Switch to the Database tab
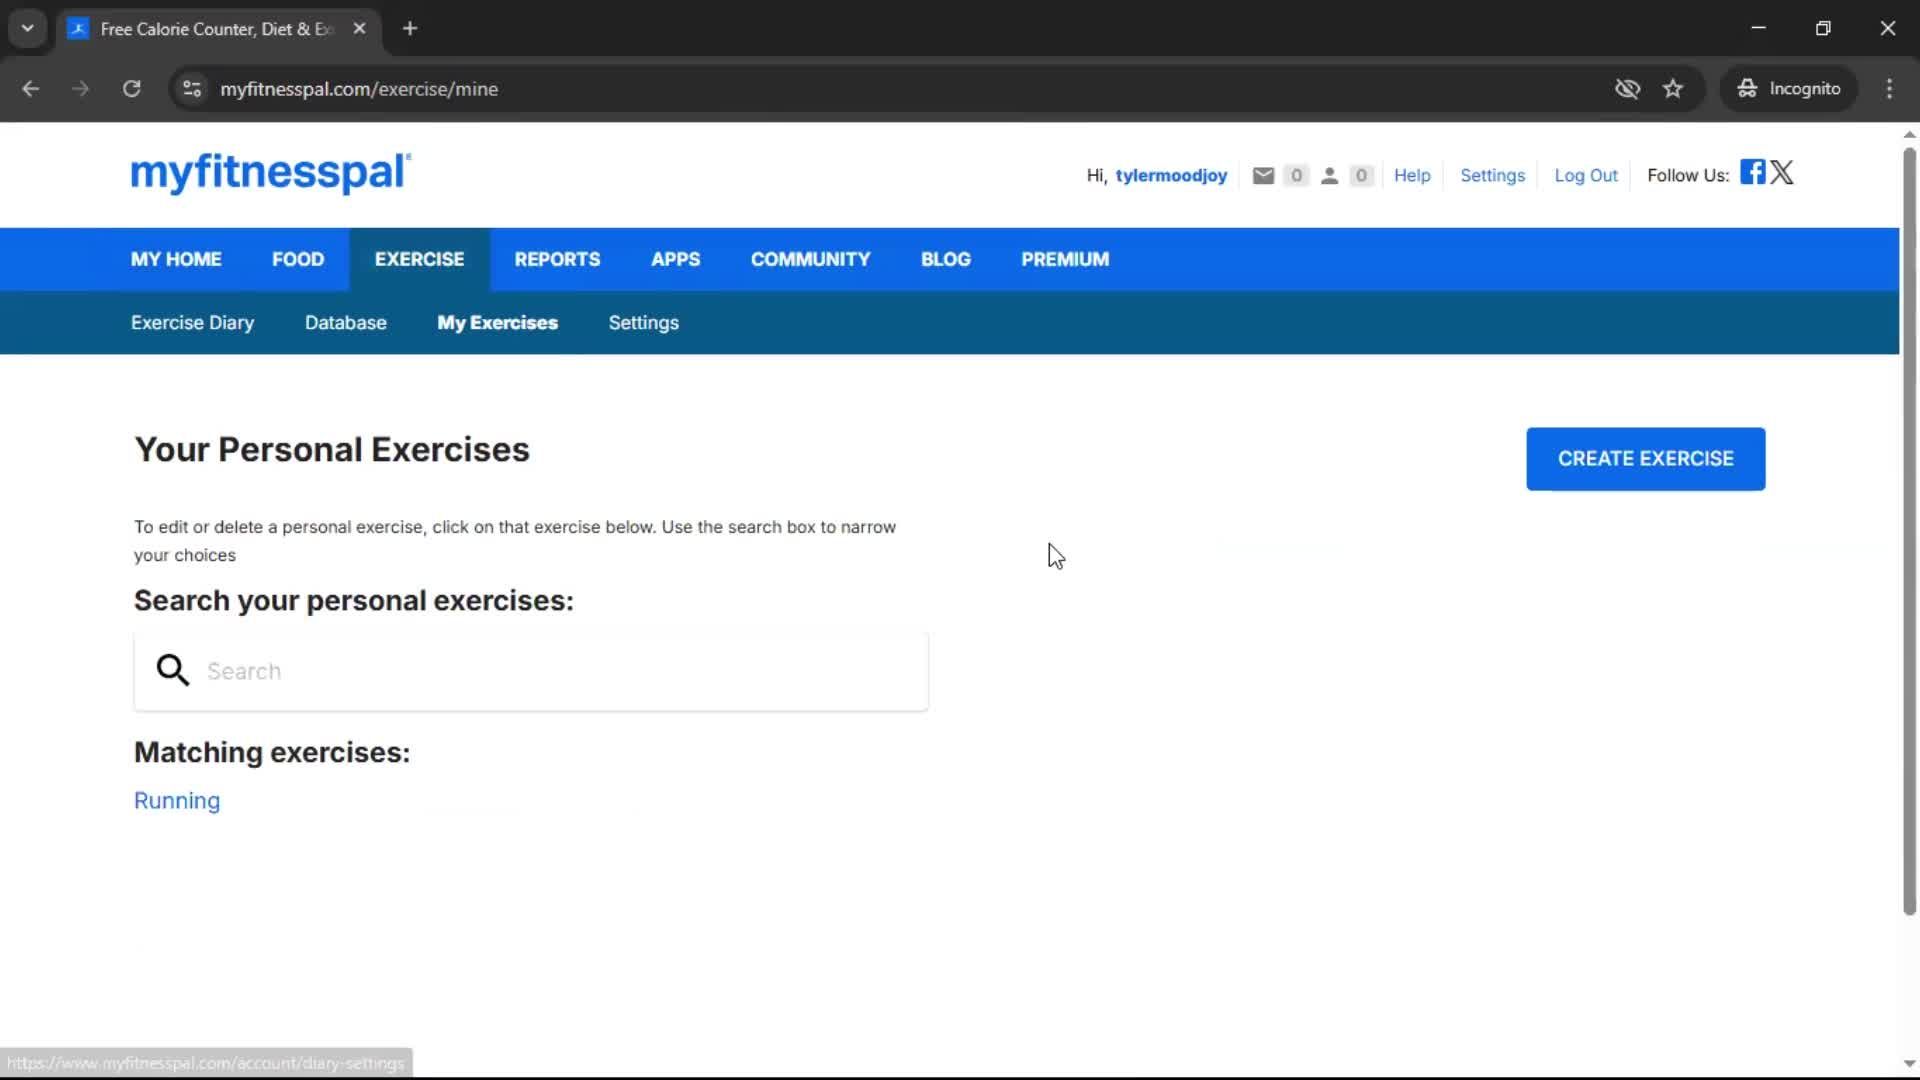 tap(345, 323)
